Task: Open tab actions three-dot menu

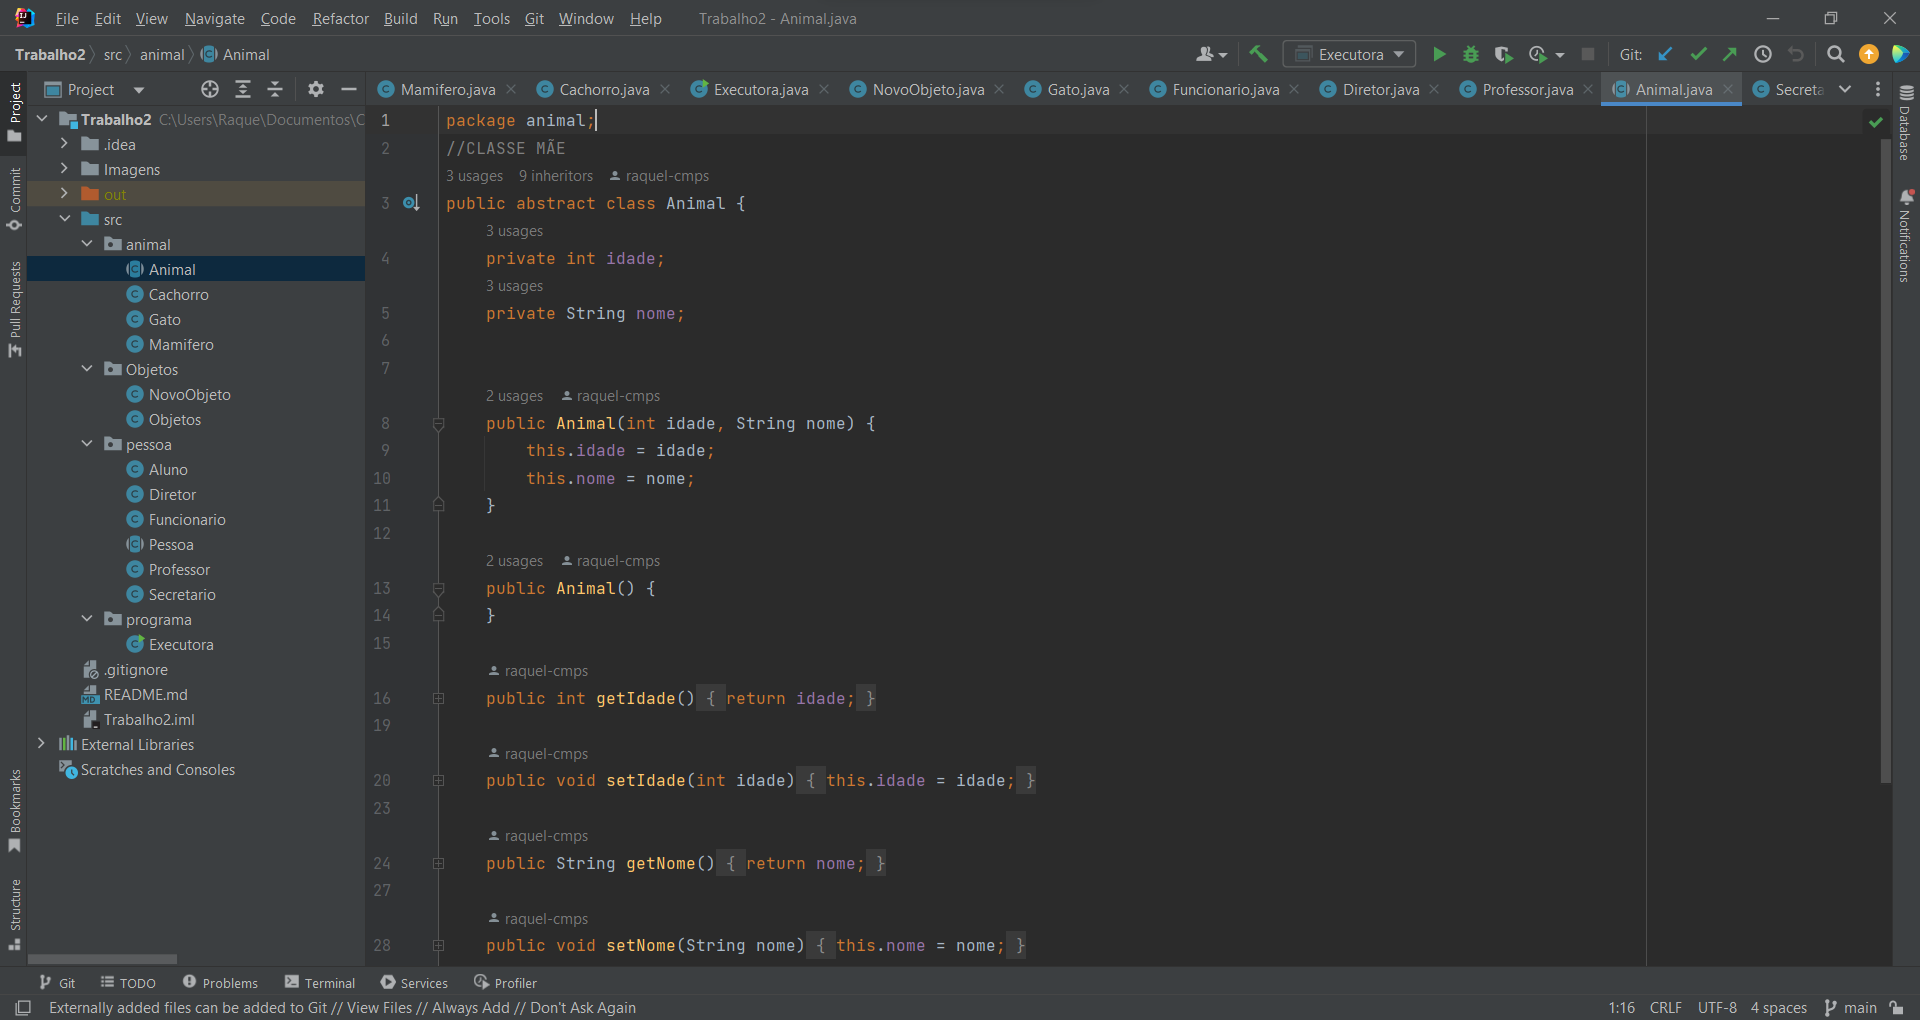Action: 1878,89
